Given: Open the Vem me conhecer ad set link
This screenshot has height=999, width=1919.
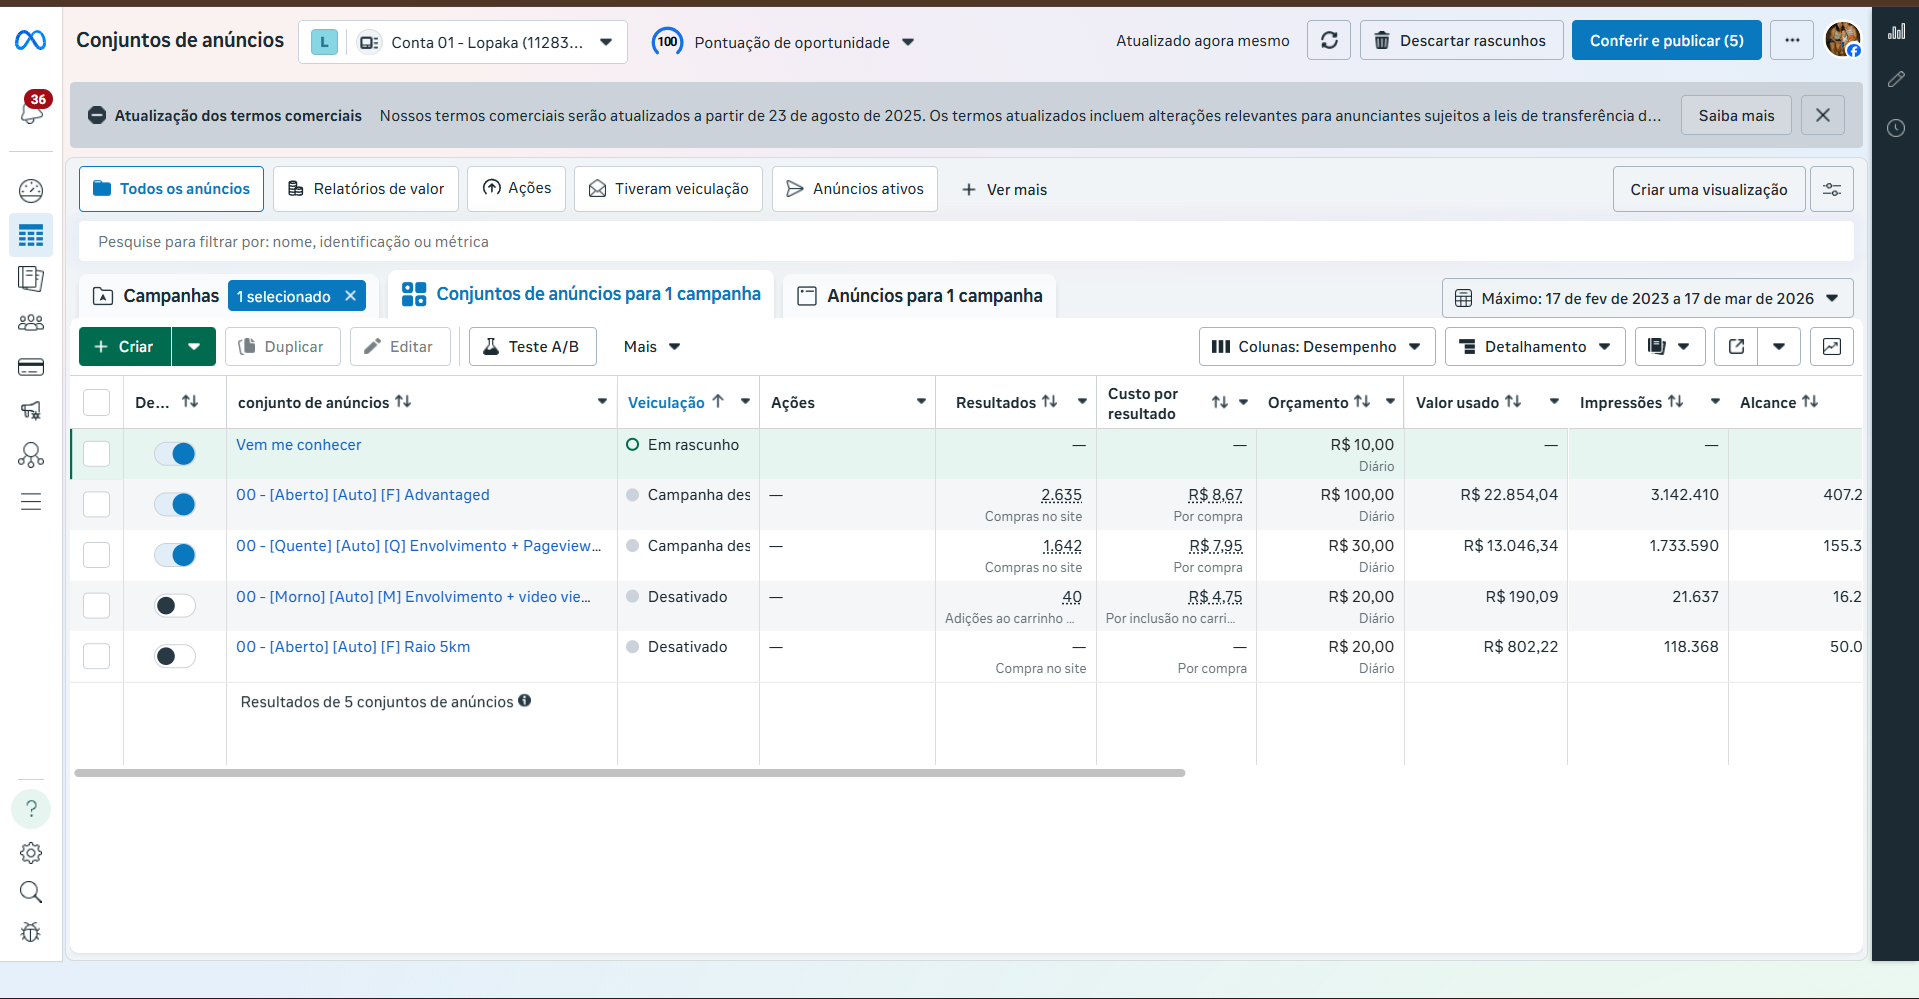Looking at the screenshot, I should click(x=299, y=445).
